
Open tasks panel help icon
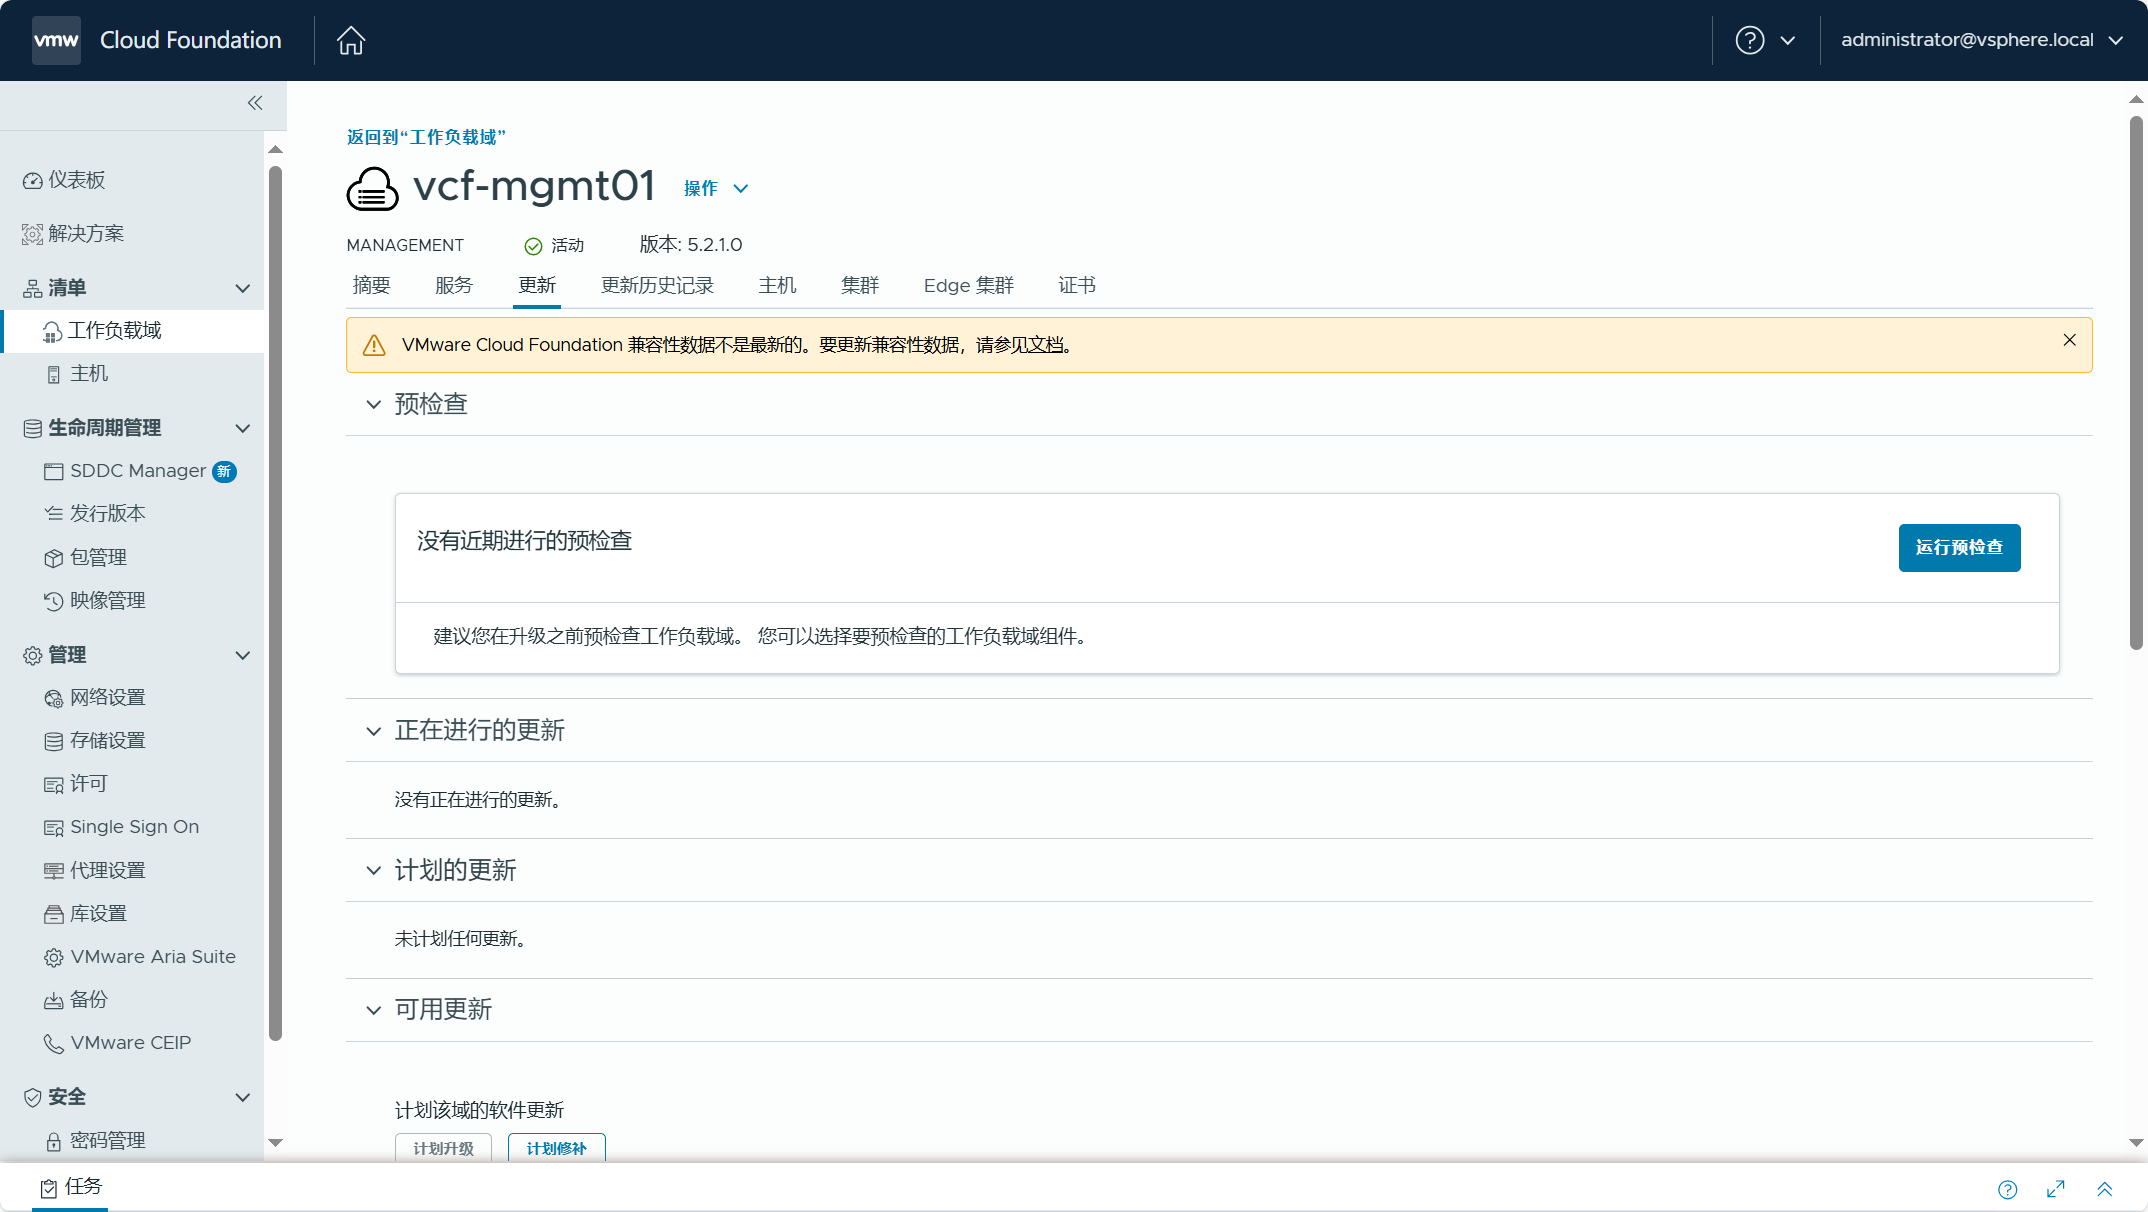(2007, 1189)
